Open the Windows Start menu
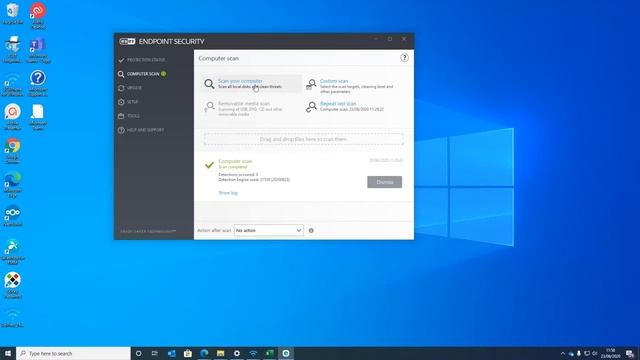The image size is (640, 360). [x=8, y=353]
